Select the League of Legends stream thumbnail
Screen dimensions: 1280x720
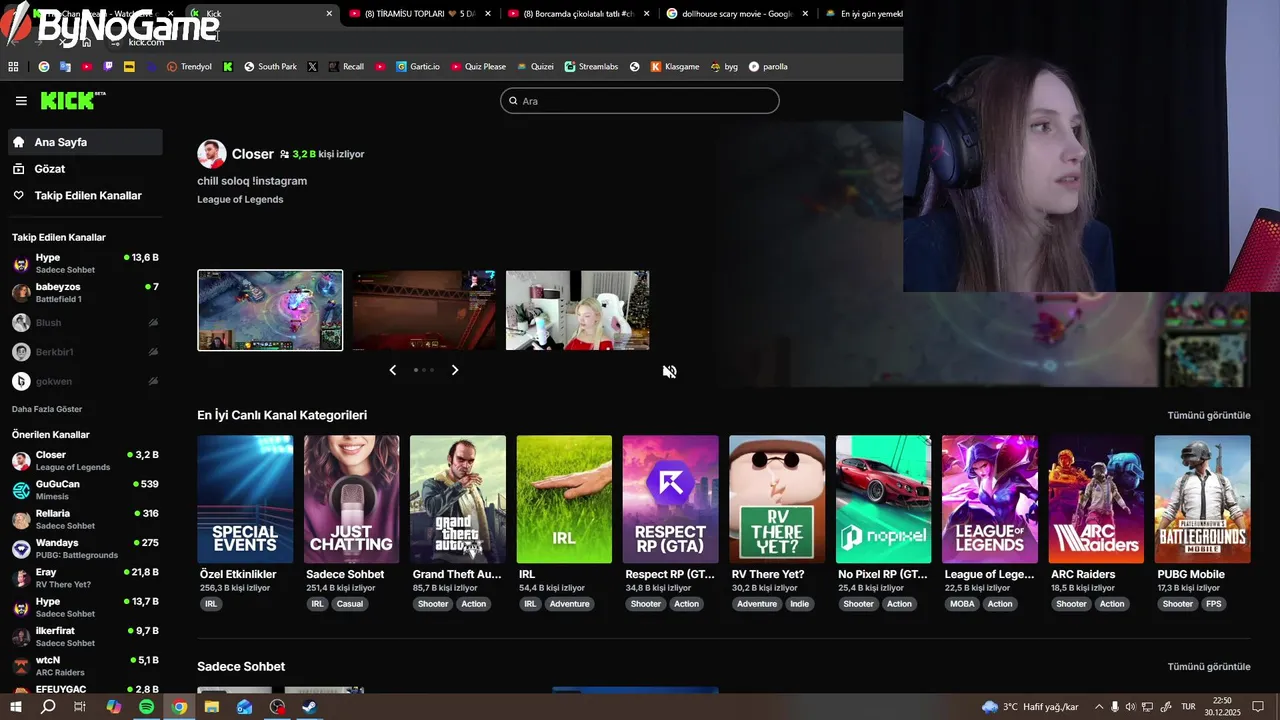(x=270, y=310)
